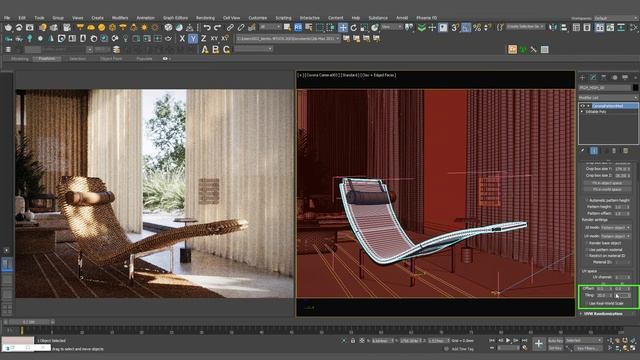
Task: Click the teapot icon at toolbar start
Action: 9,27
